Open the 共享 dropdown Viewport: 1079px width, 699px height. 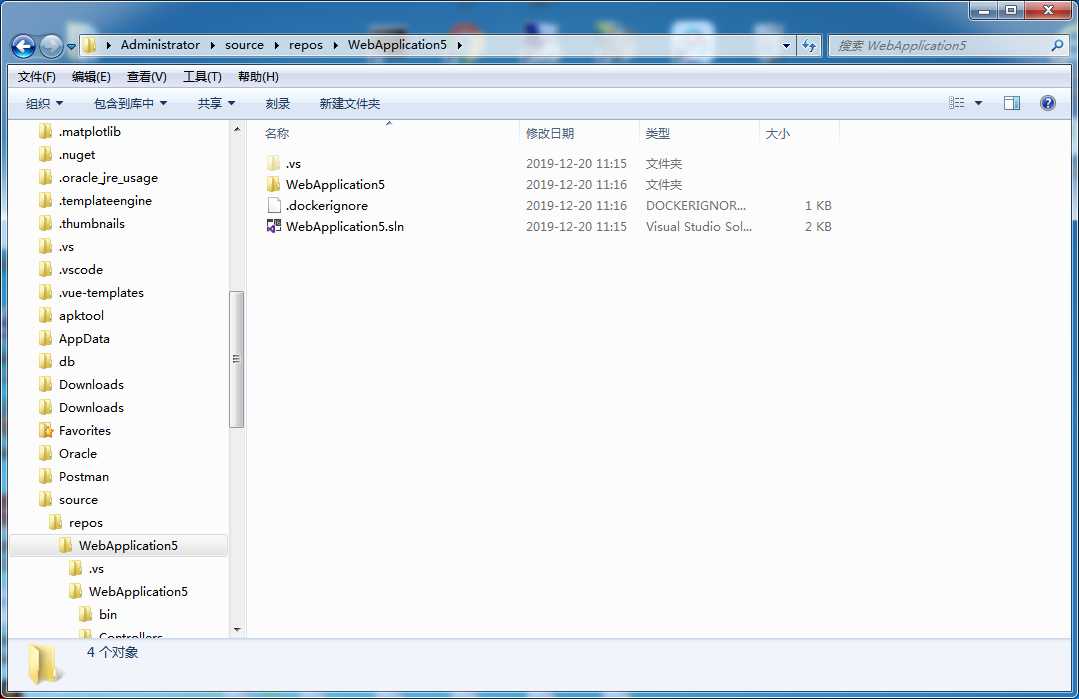216,103
